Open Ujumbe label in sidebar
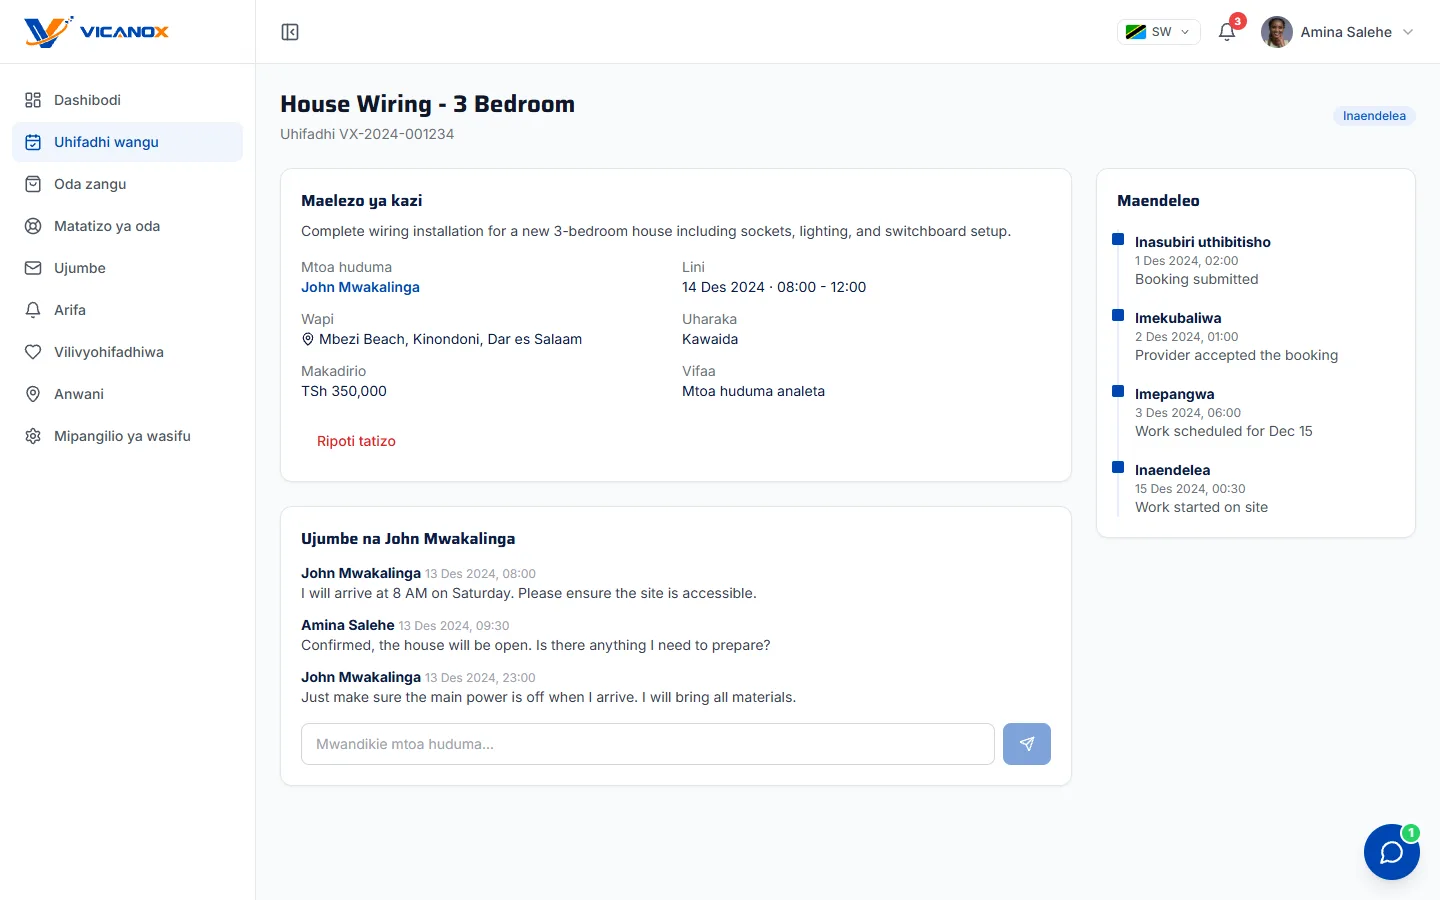The width and height of the screenshot is (1440, 900). coord(80,268)
